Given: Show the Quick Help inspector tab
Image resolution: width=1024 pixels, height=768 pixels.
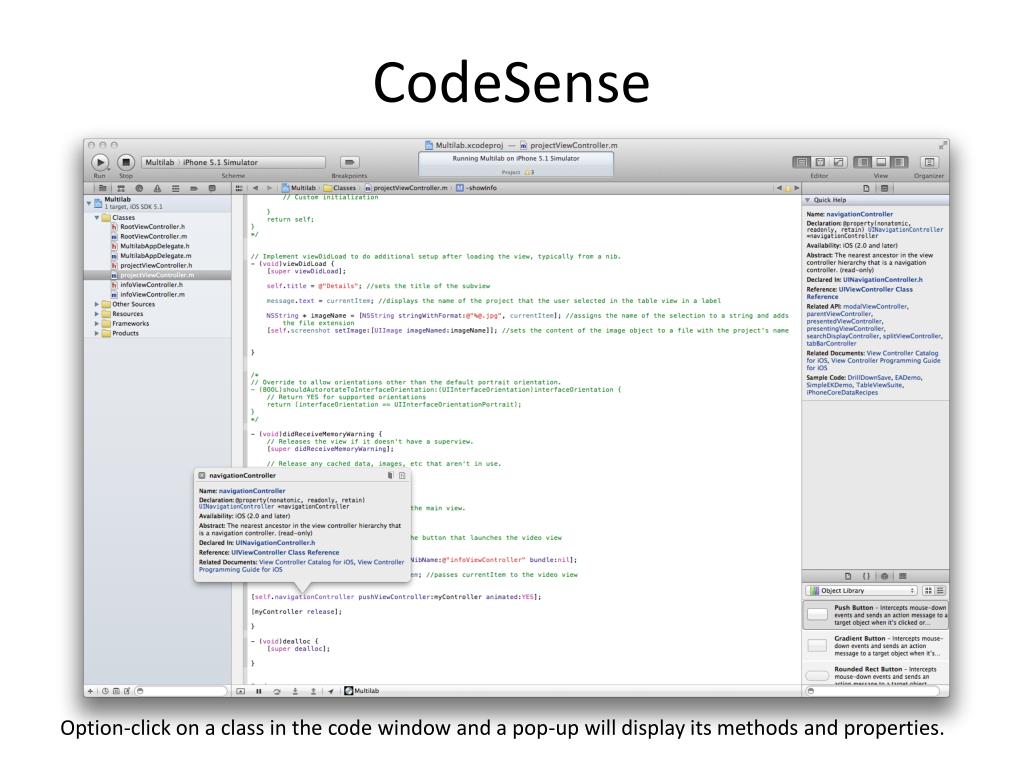Looking at the screenshot, I should pos(884,188).
